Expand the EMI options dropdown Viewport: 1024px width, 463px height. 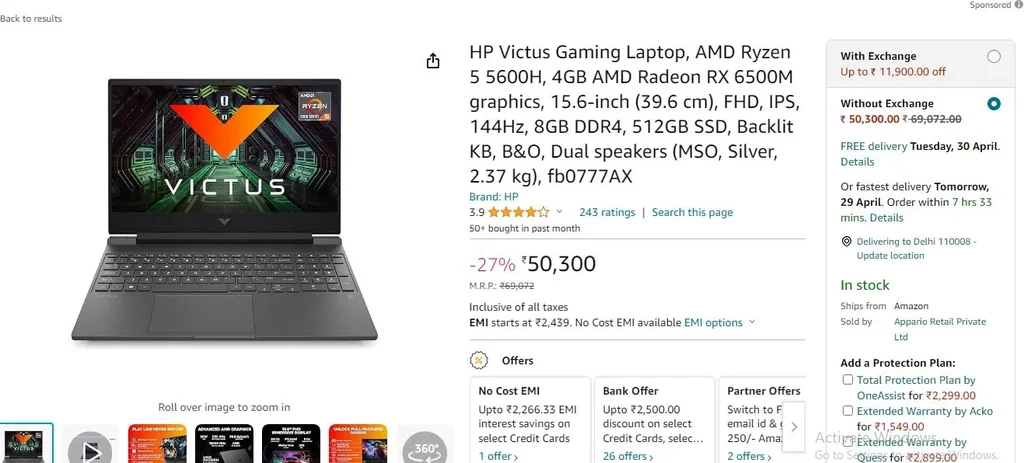[720, 323]
